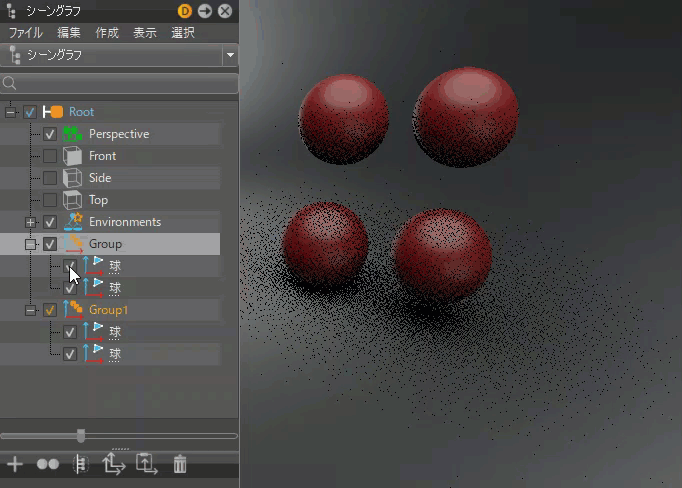The height and width of the screenshot is (488, 682).
Task: Open the ファイル menu
Action: click(x=26, y=33)
